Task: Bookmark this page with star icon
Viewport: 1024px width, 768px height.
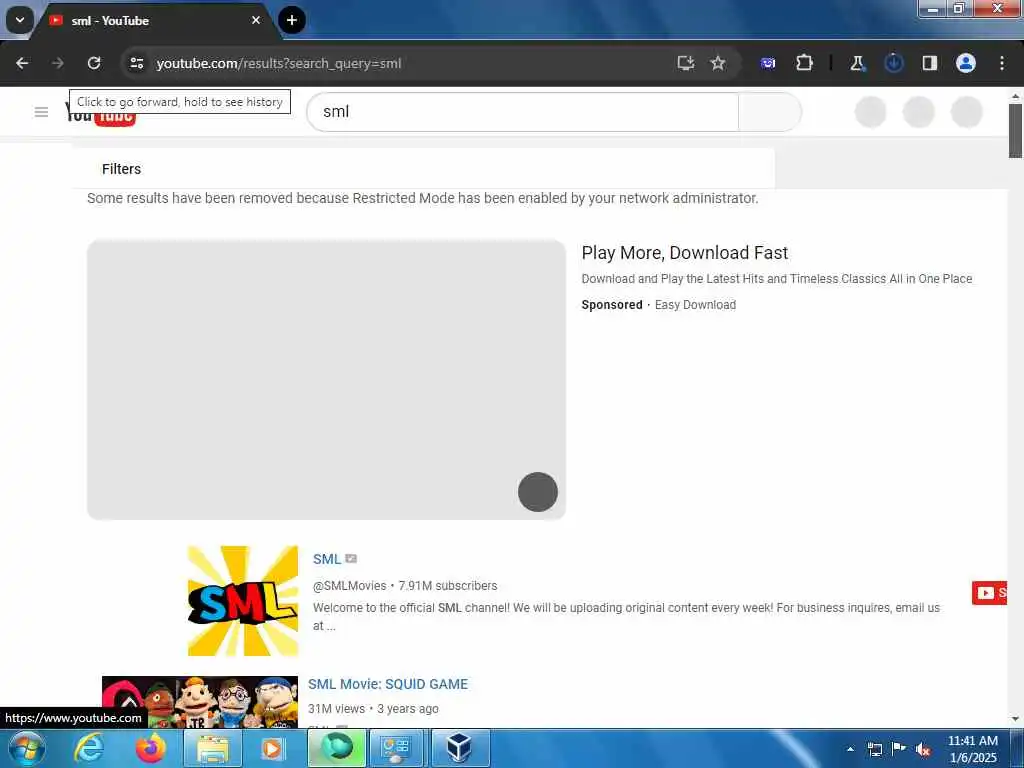Action: [x=718, y=63]
